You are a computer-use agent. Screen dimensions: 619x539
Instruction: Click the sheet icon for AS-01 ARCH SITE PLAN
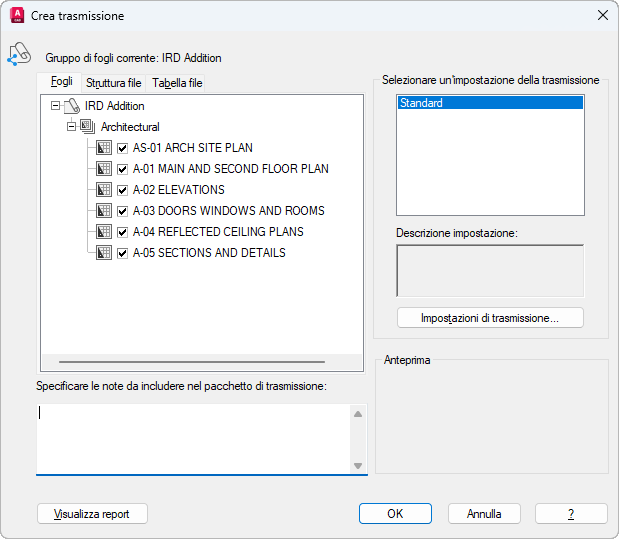104,148
